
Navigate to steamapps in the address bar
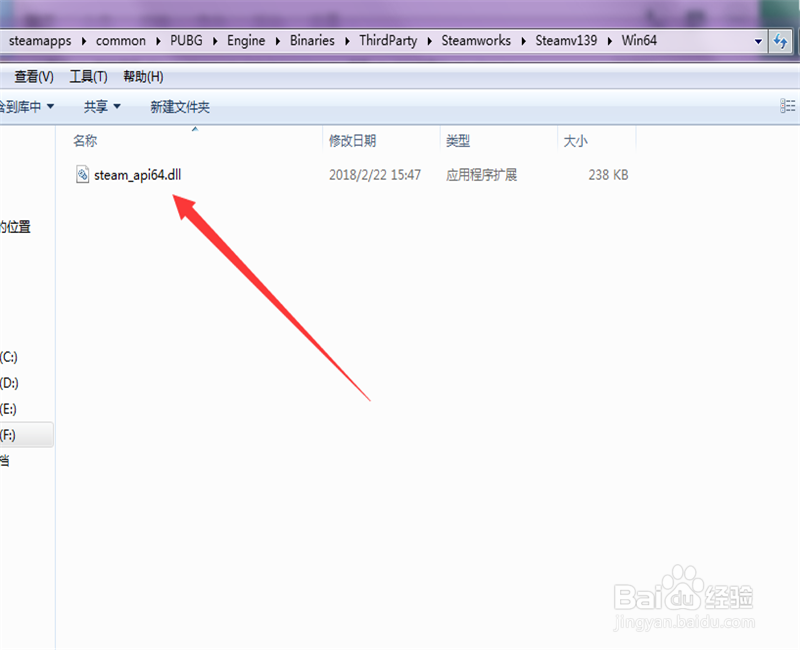(x=40, y=41)
